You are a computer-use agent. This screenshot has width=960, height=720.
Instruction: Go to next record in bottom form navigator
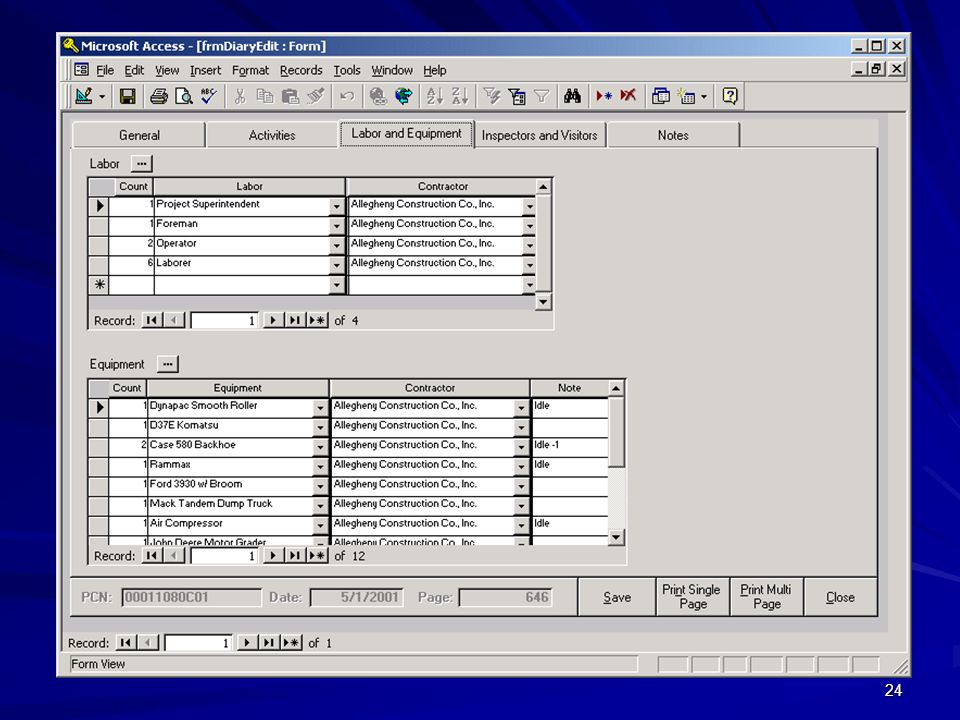tap(247, 643)
